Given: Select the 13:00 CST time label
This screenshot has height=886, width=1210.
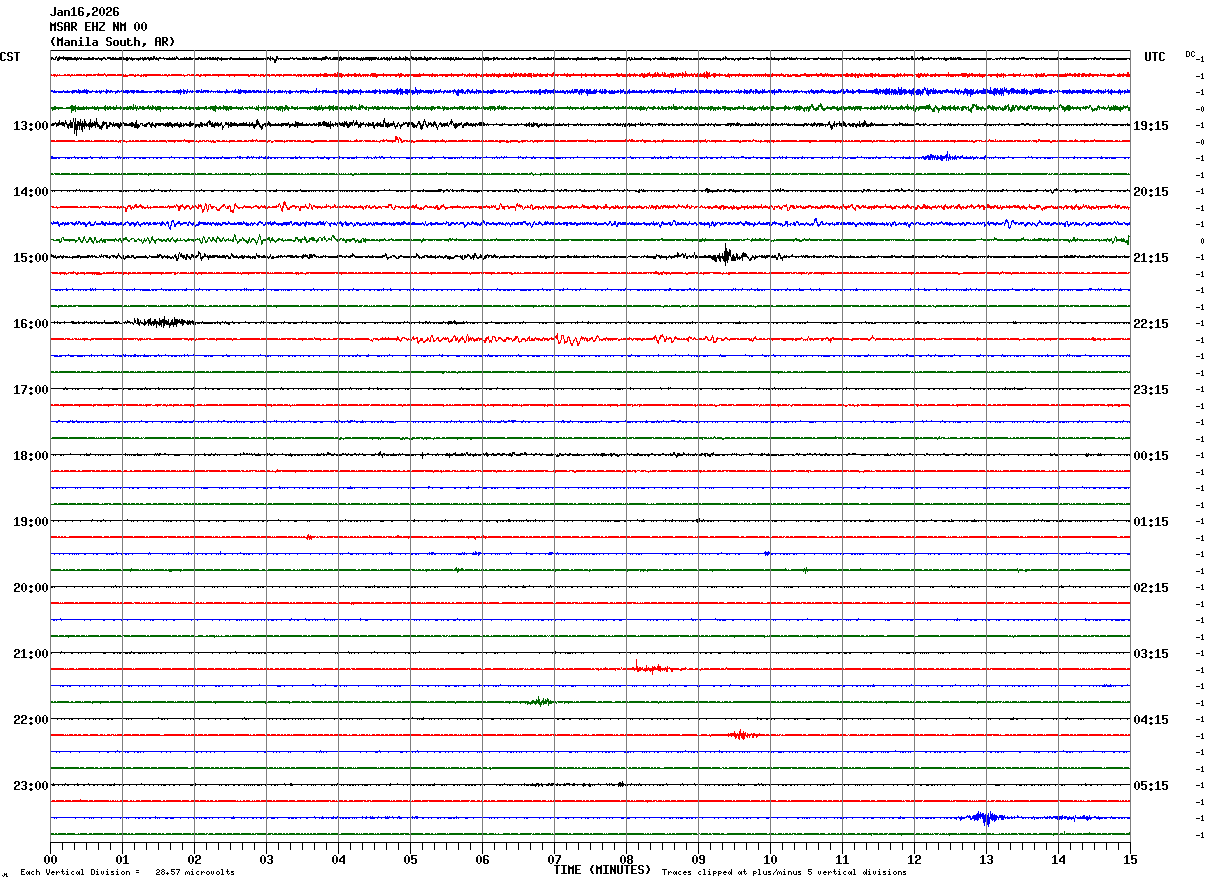Looking at the screenshot, I should (30, 126).
